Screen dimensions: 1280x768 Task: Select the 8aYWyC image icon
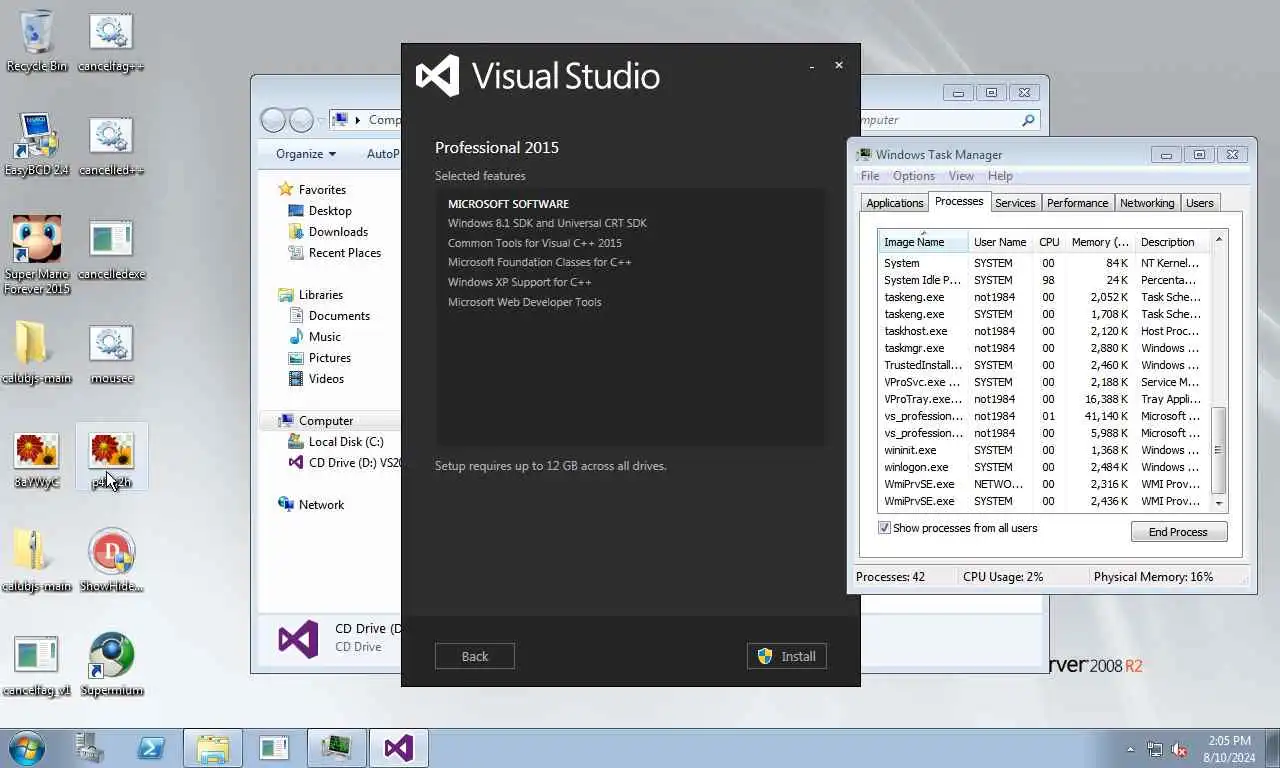[x=37, y=460]
